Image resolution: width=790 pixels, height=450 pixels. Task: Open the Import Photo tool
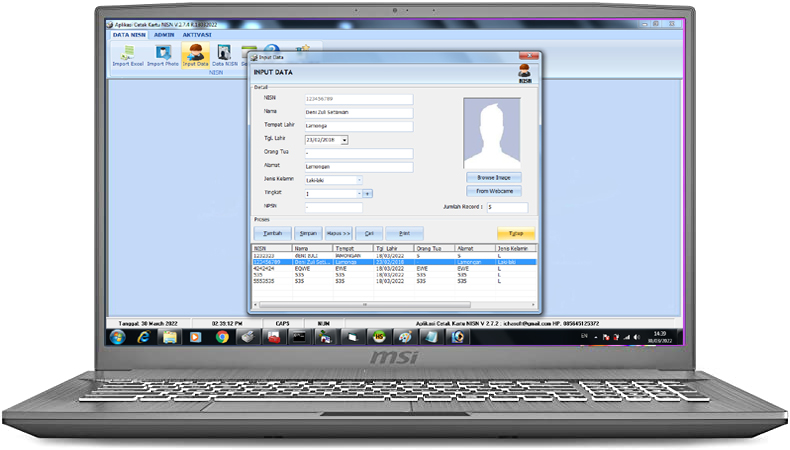164,54
